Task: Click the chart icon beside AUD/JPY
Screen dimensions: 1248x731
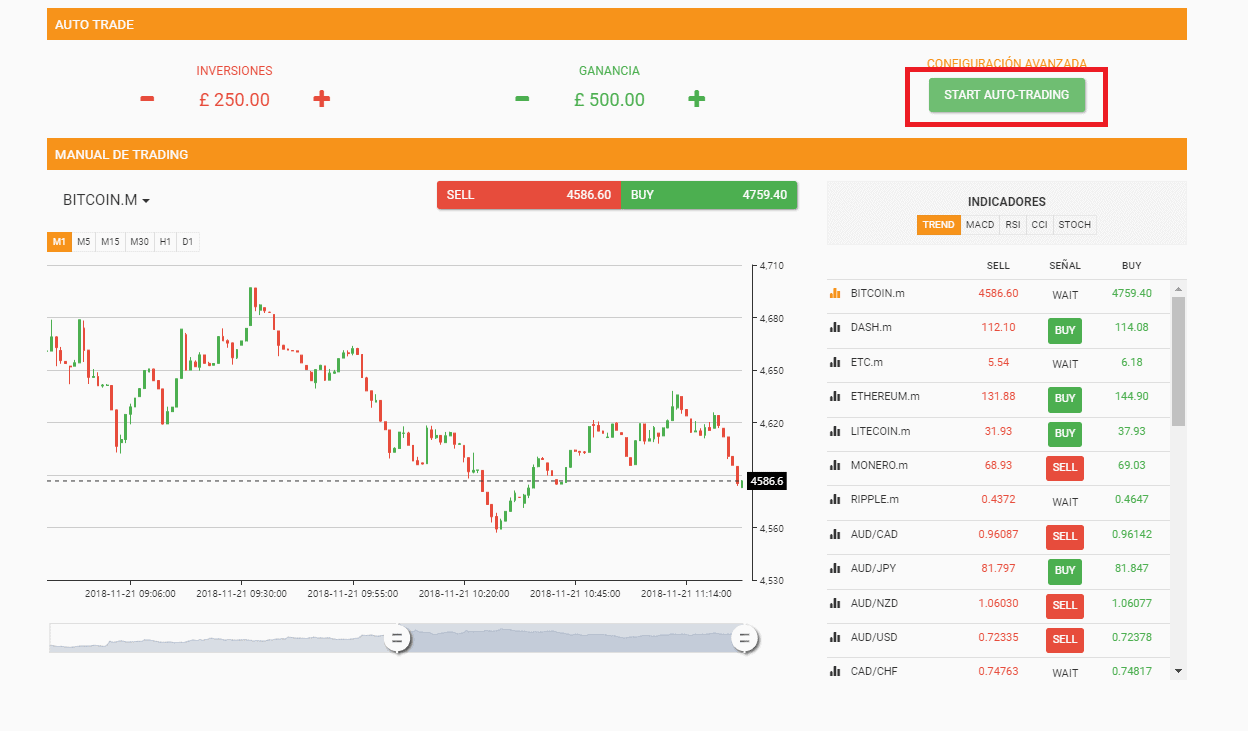Action: tap(834, 569)
